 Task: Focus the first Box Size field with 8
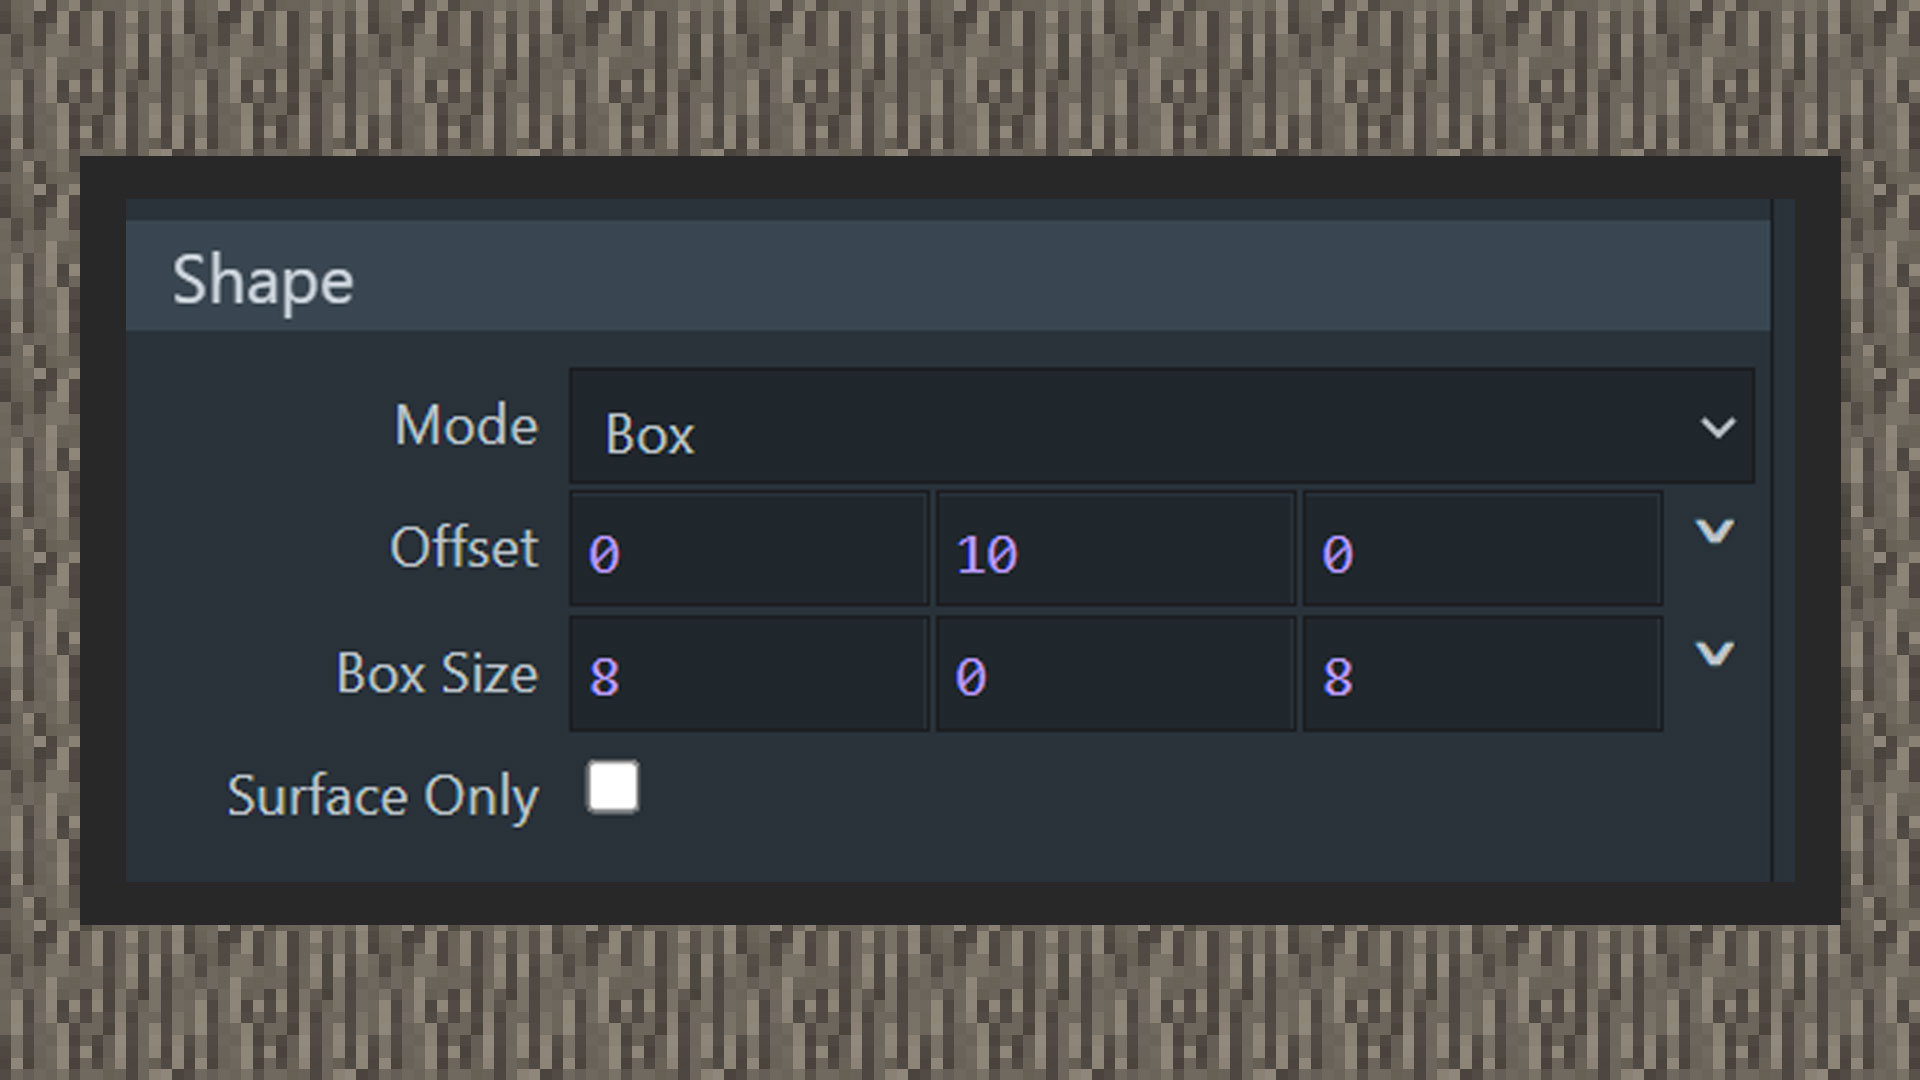(x=749, y=673)
